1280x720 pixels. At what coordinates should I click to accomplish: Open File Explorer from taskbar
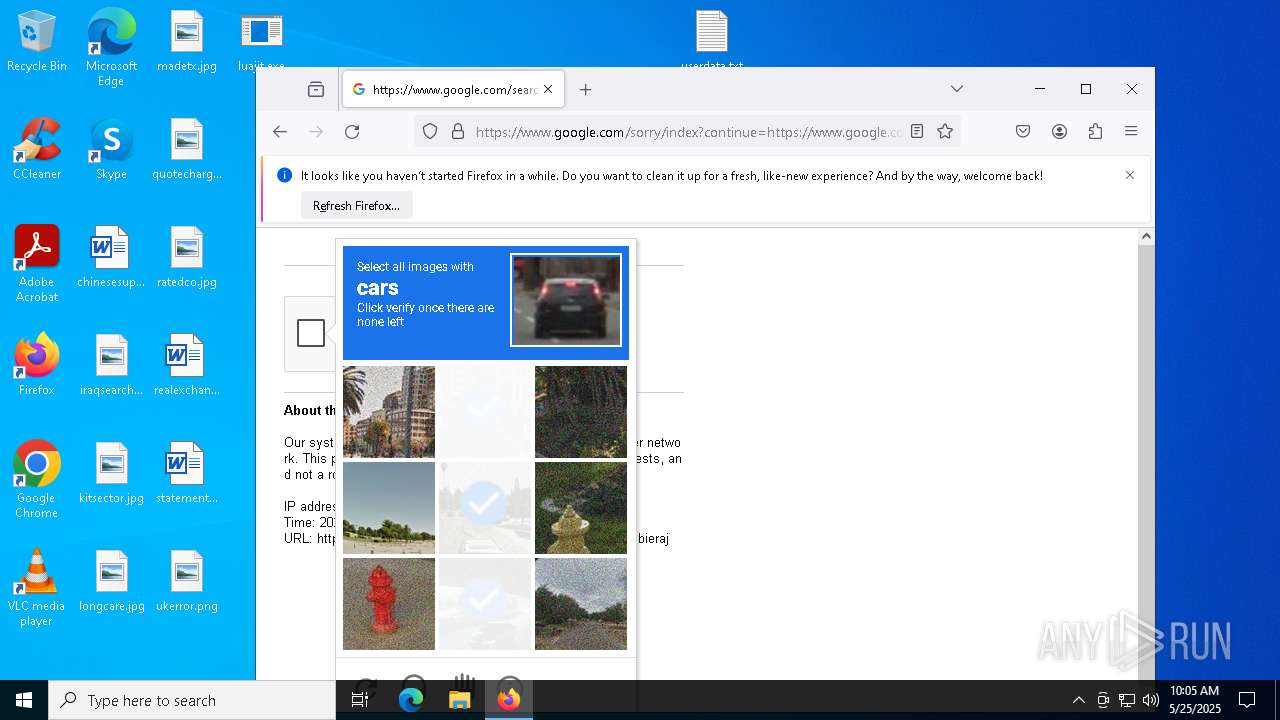pos(460,700)
